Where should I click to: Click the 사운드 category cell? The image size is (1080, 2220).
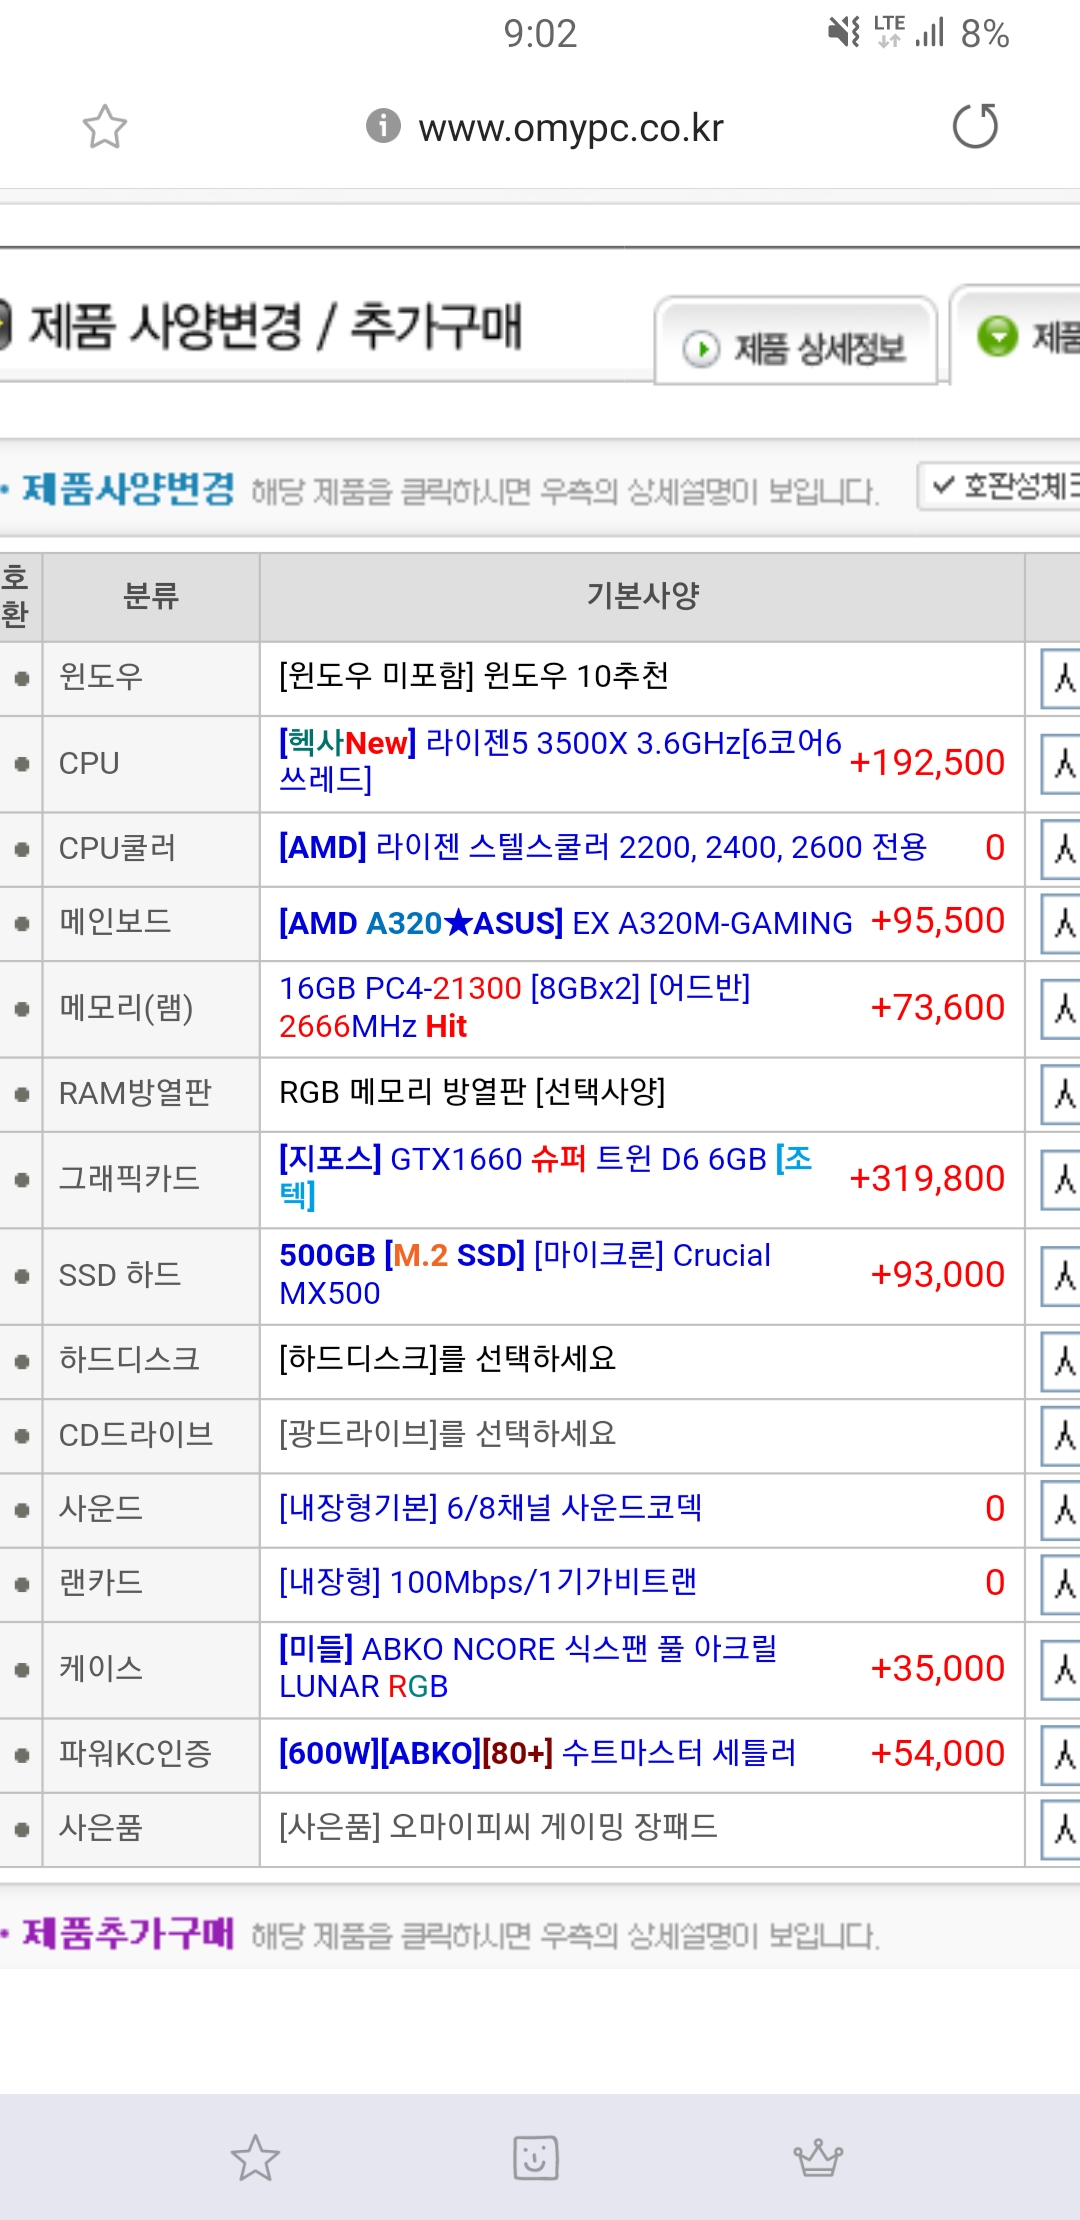click(150, 1510)
